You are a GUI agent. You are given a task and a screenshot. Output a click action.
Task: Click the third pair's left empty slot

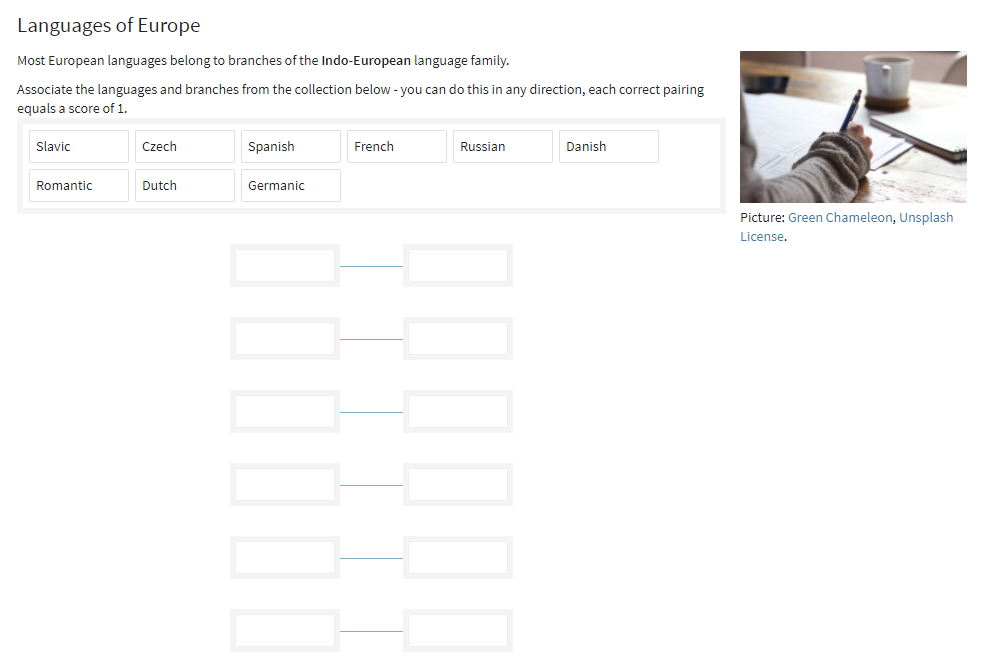(x=285, y=412)
